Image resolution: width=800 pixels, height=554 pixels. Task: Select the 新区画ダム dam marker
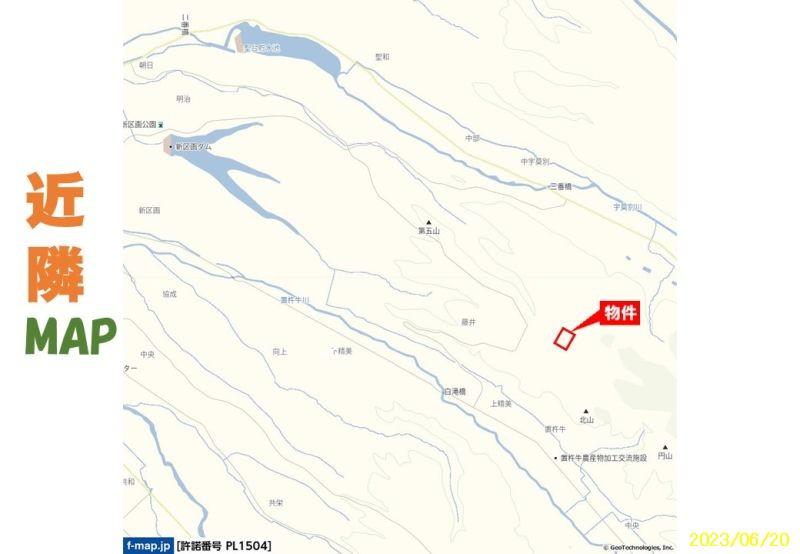click(x=171, y=147)
